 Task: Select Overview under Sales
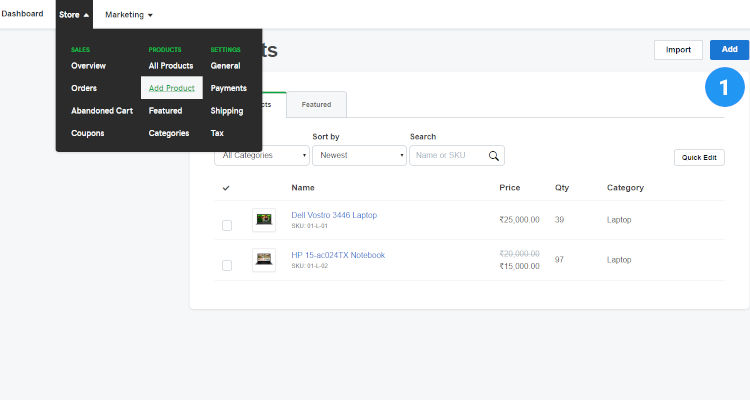[x=88, y=66]
